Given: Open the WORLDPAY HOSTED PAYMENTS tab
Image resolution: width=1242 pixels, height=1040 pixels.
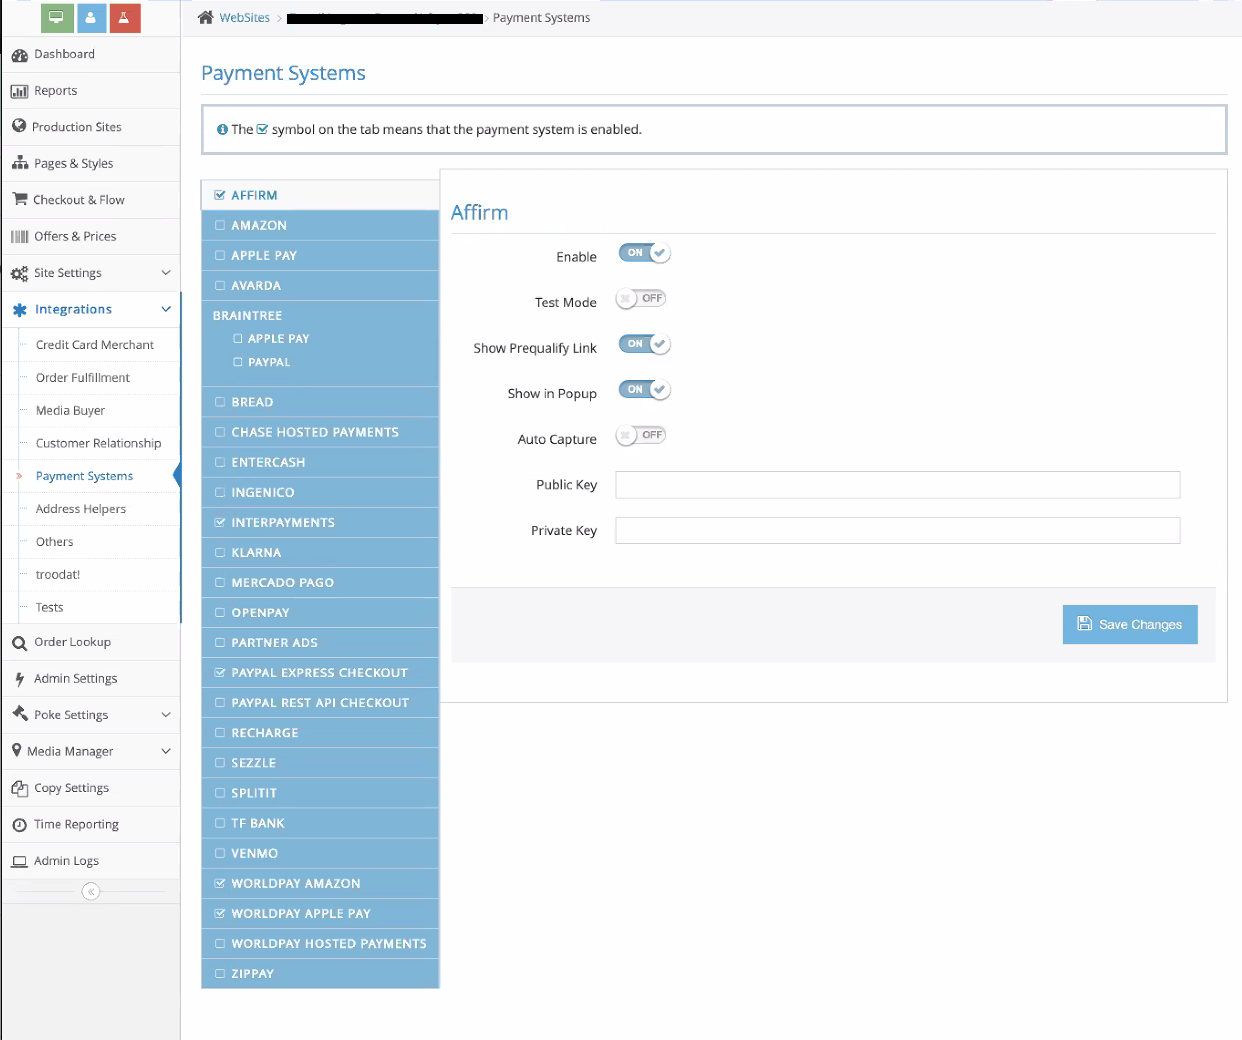Looking at the screenshot, I should (x=320, y=943).
